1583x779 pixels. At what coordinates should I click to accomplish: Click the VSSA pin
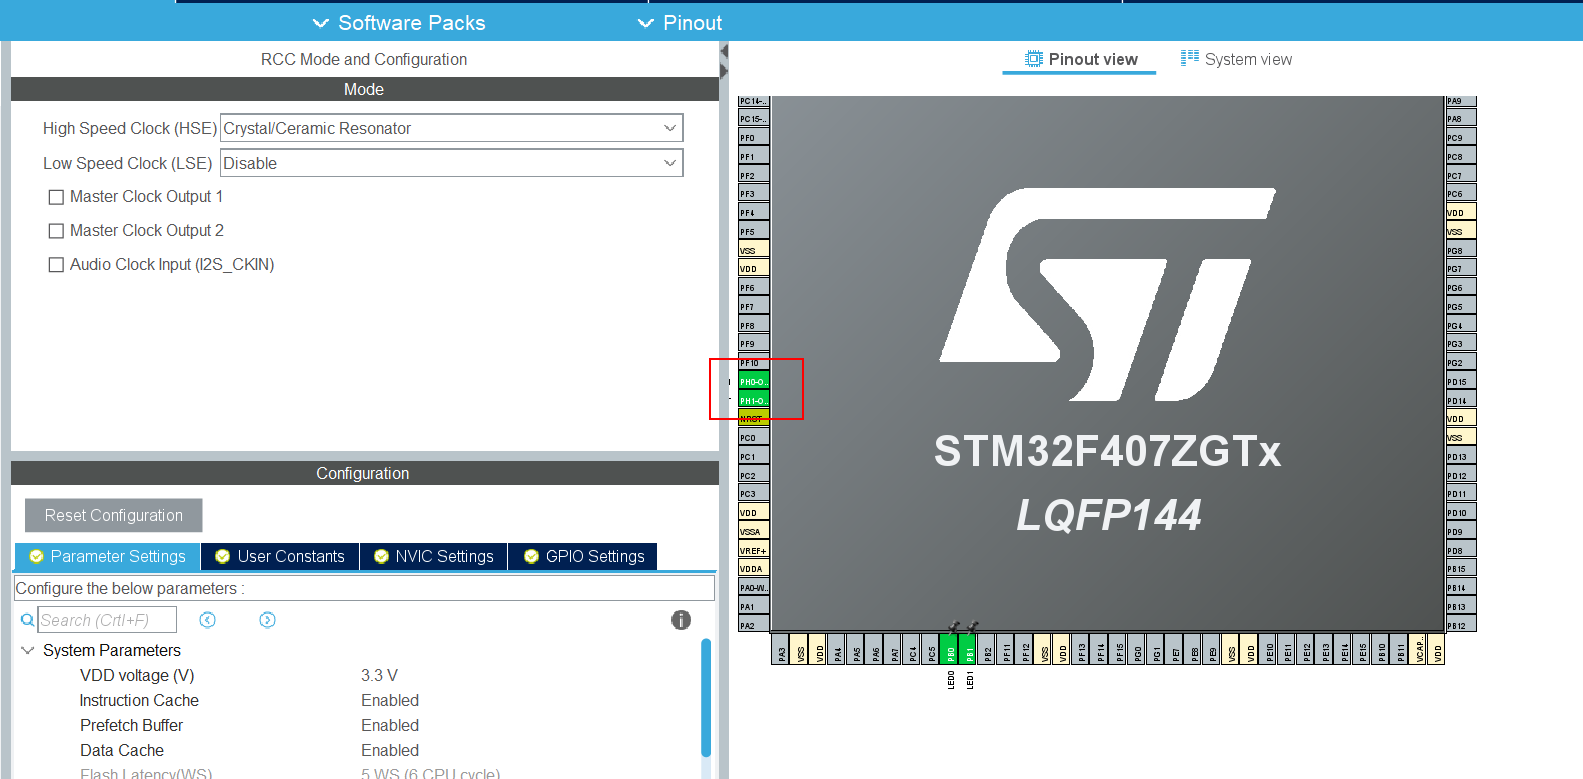point(754,531)
